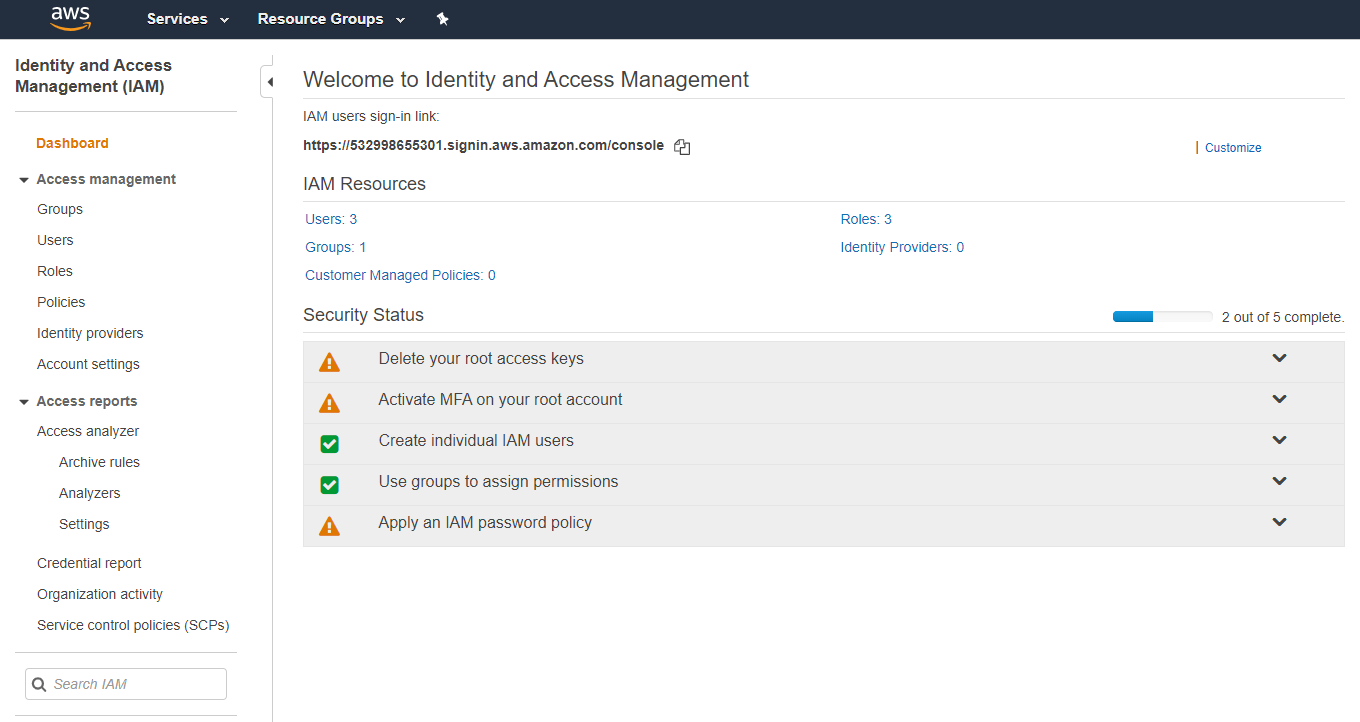Open Identity providers in the sidebar
Screen dimensions: 1360x722
[90, 333]
